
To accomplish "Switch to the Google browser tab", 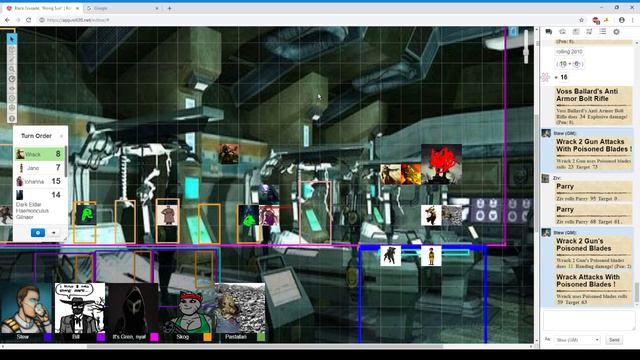I will [123, 8].
